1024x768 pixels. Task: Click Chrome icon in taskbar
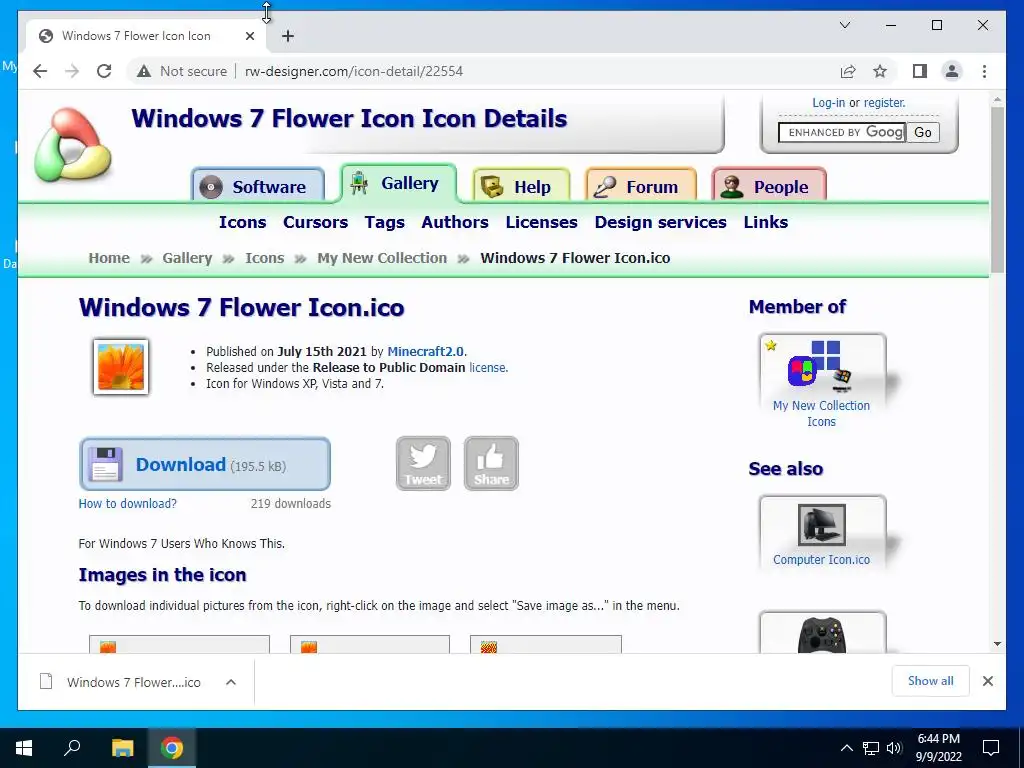coord(172,748)
